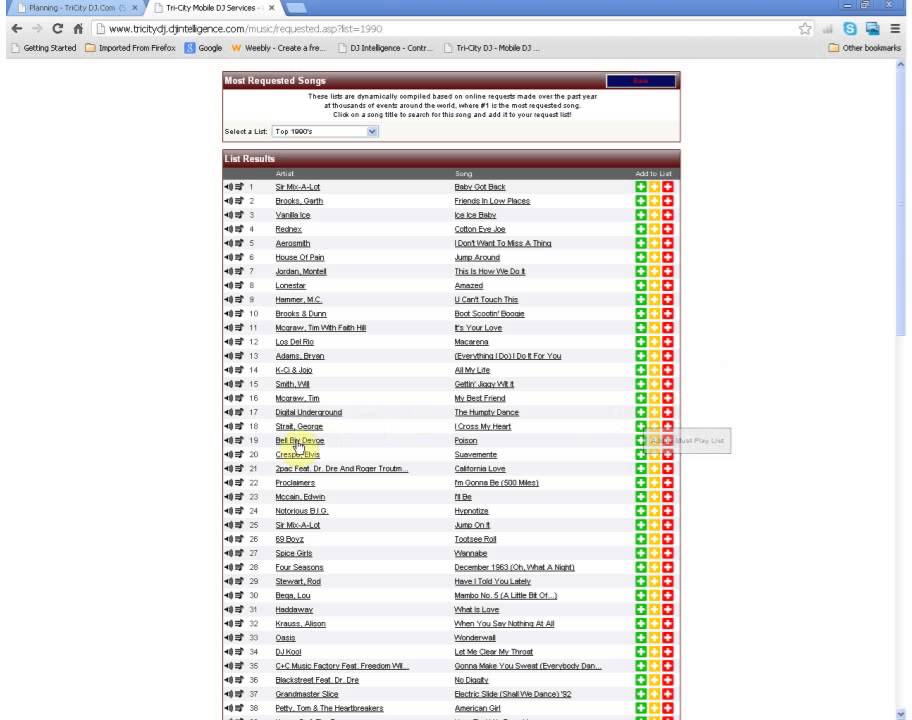Screen dimensions: 912x720
Task: Click the Sir Mix-A-Lot artist link at rank 1
Action: (x=297, y=187)
